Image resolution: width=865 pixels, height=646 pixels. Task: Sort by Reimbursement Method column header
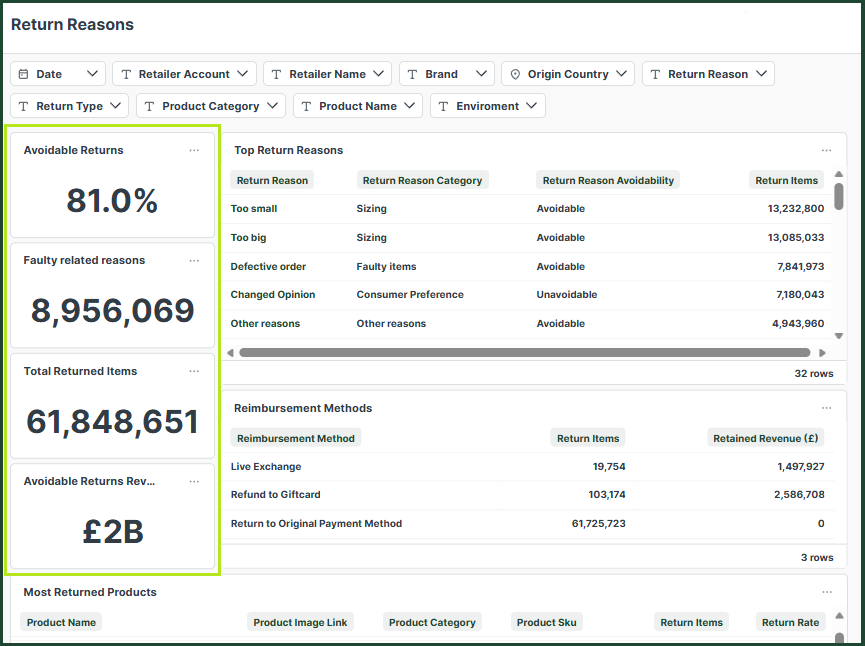pos(296,439)
